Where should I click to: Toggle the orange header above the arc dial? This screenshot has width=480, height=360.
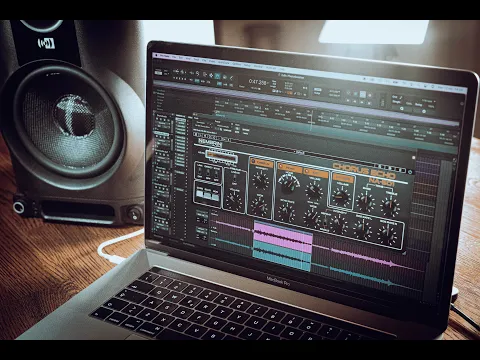[290, 168]
